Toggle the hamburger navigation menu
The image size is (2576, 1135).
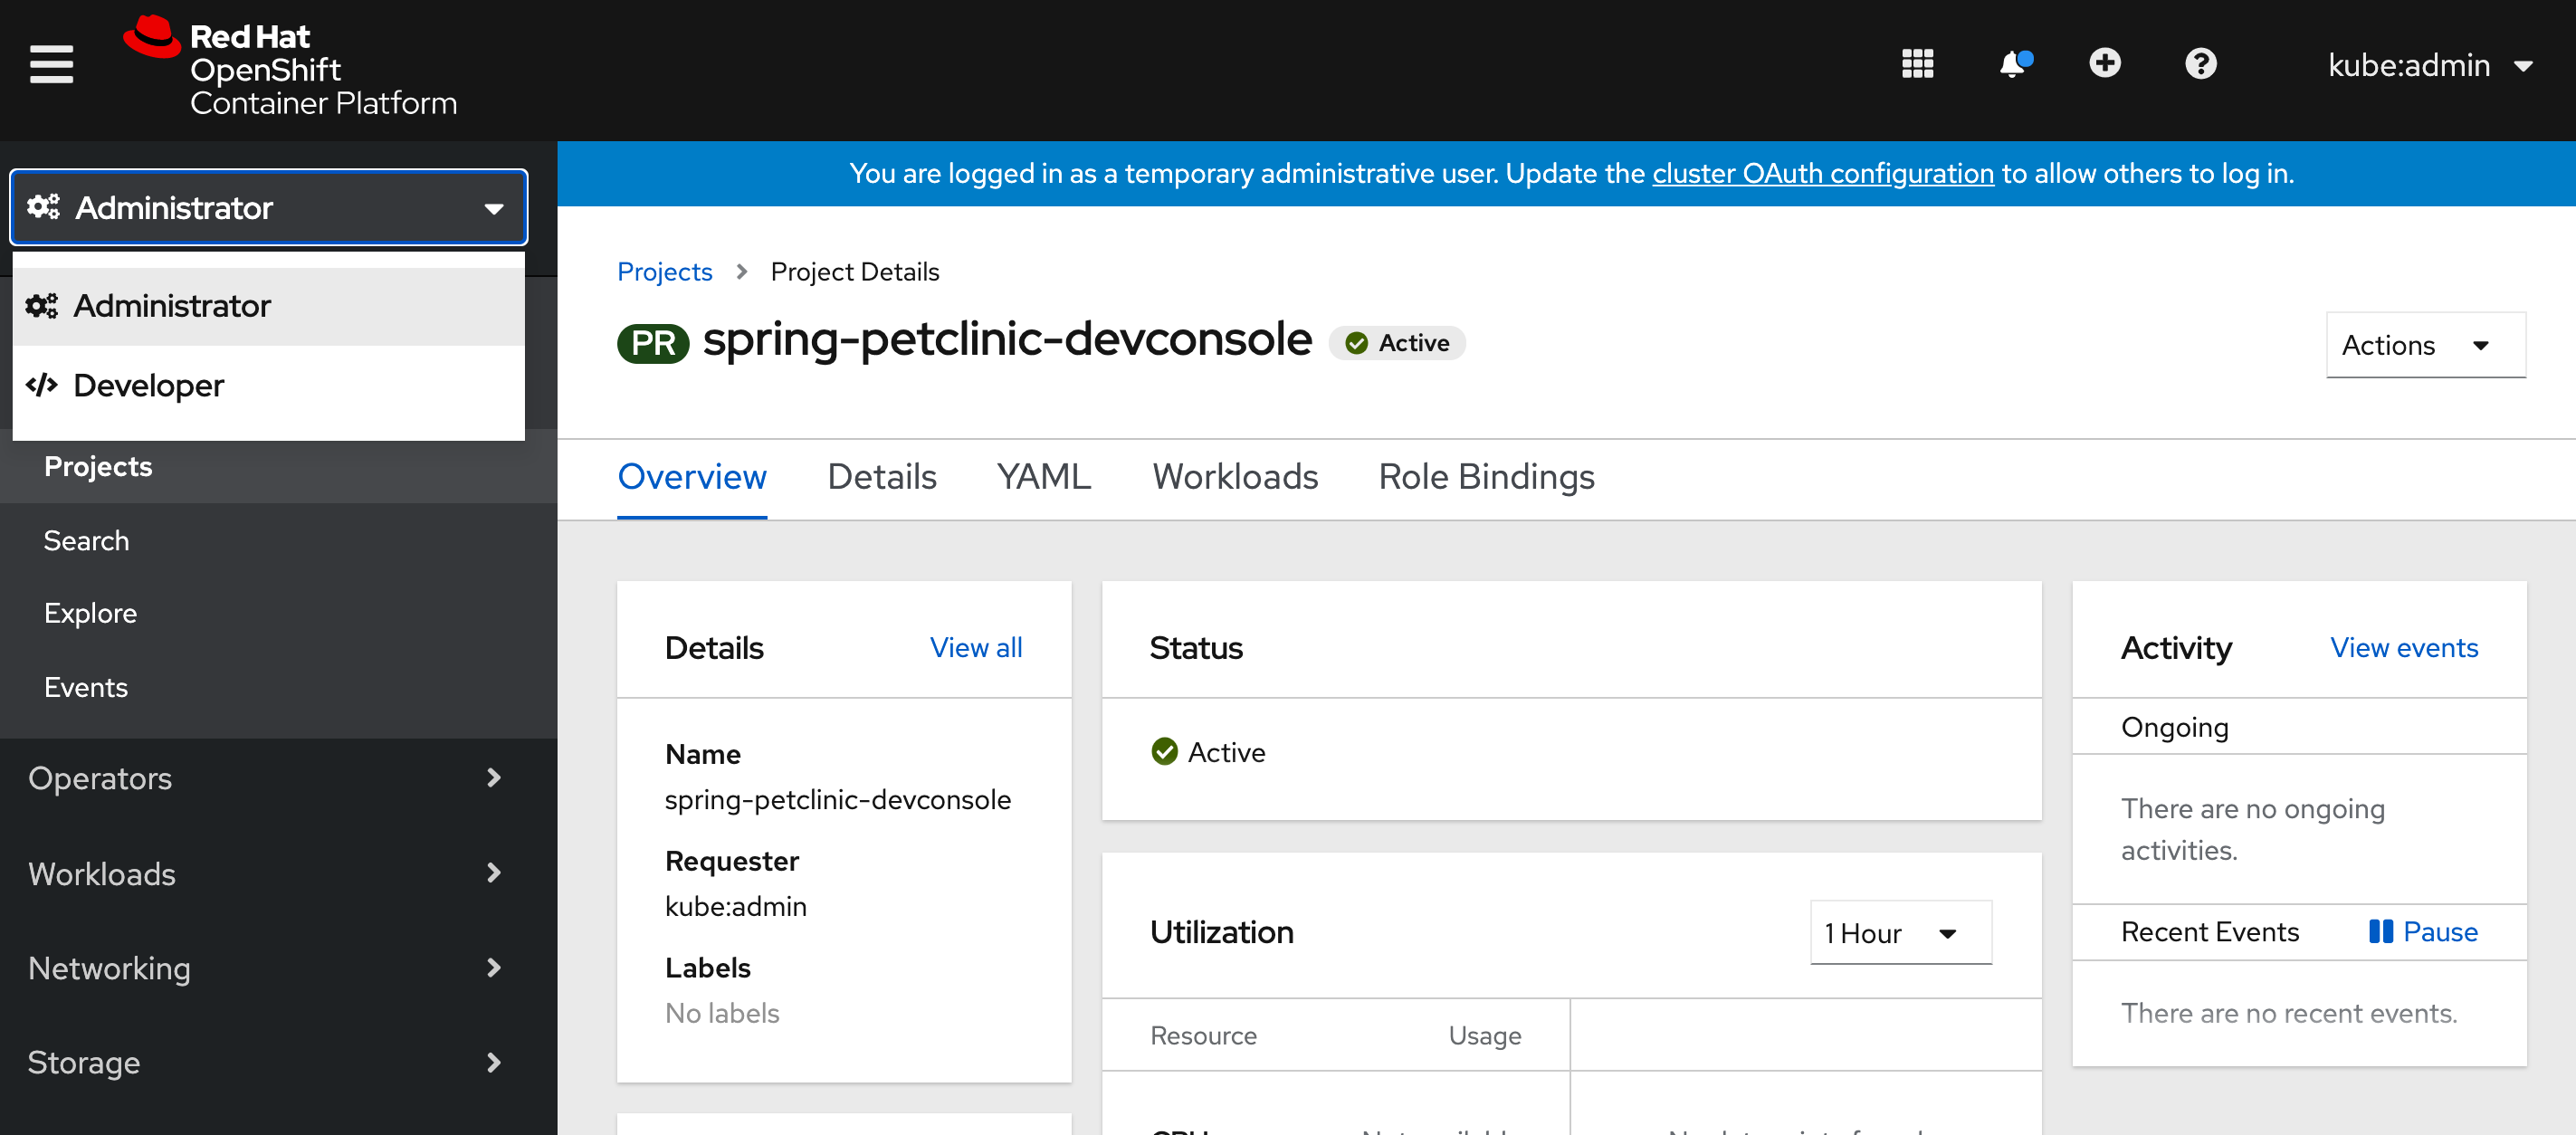51,65
